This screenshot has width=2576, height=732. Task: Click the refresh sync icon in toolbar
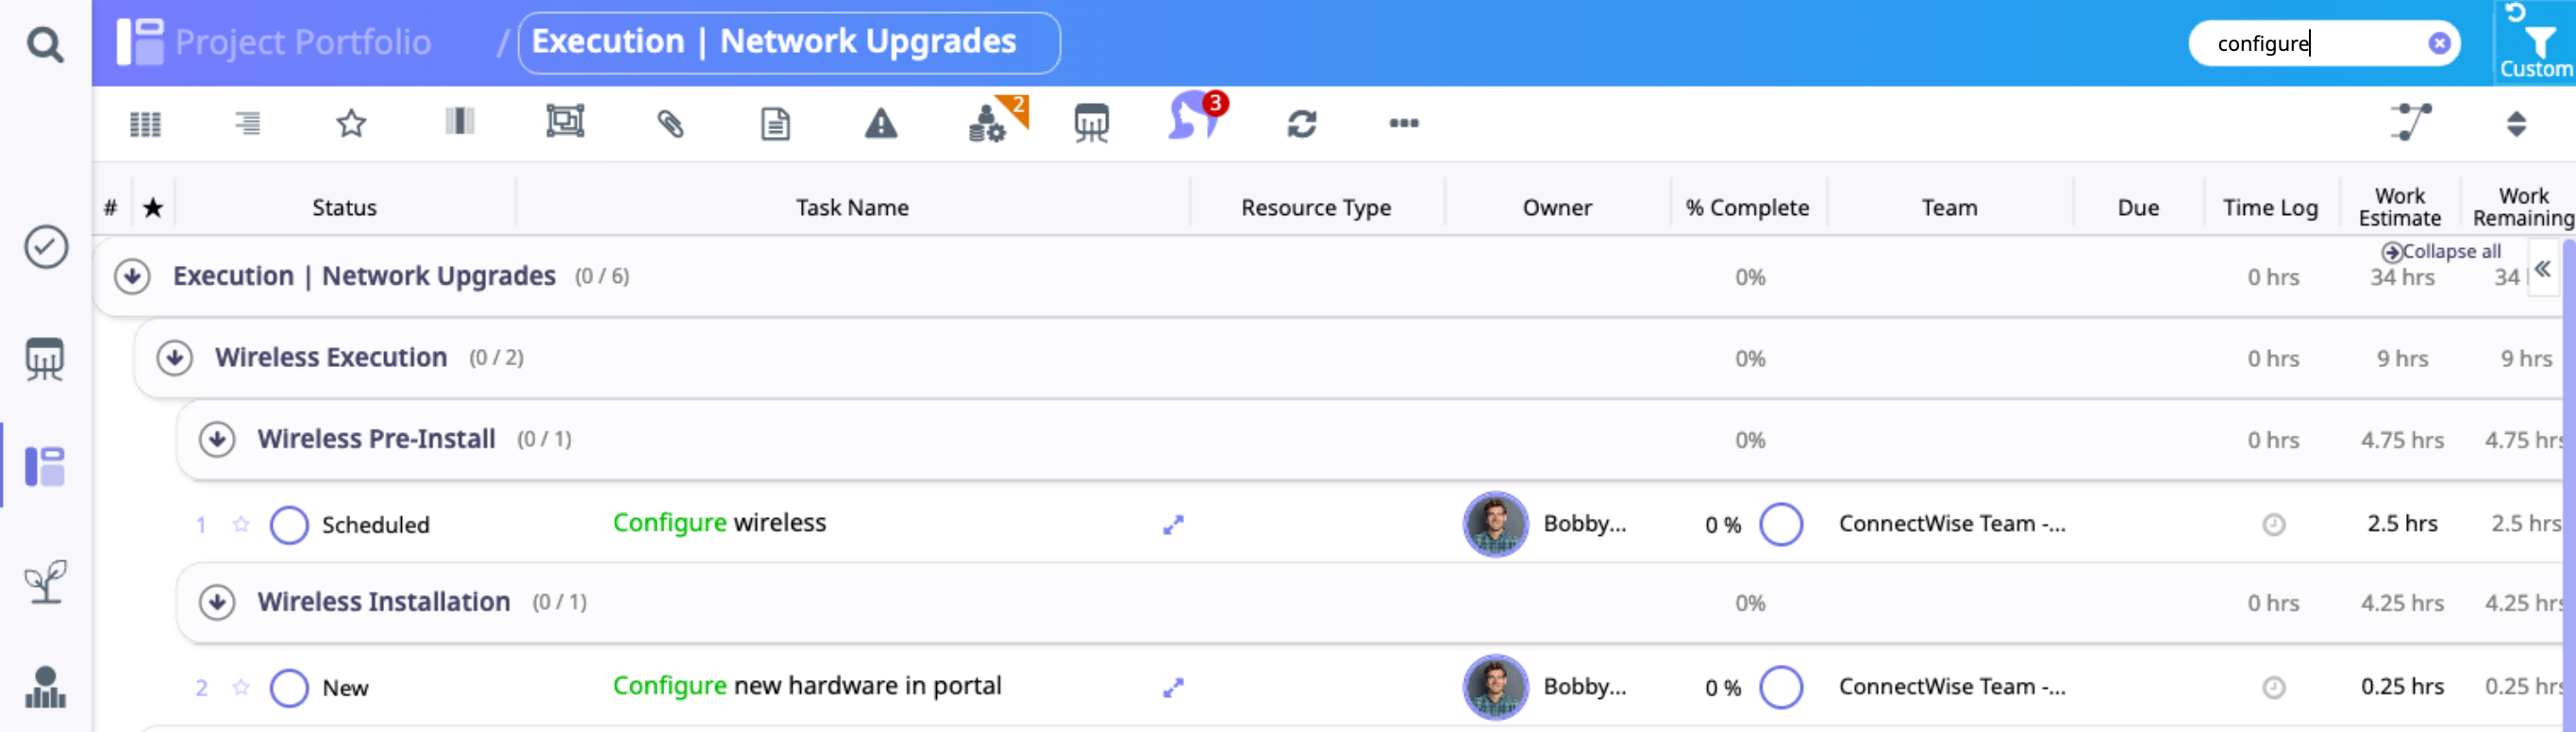(1301, 124)
